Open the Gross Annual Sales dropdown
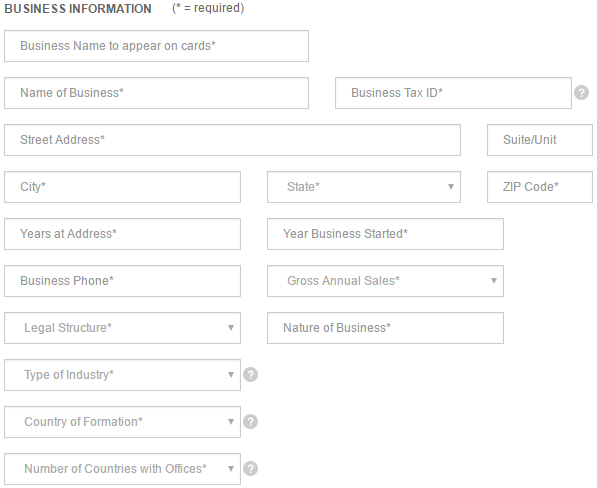The width and height of the screenshot is (597, 488). [x=385, y=281]
